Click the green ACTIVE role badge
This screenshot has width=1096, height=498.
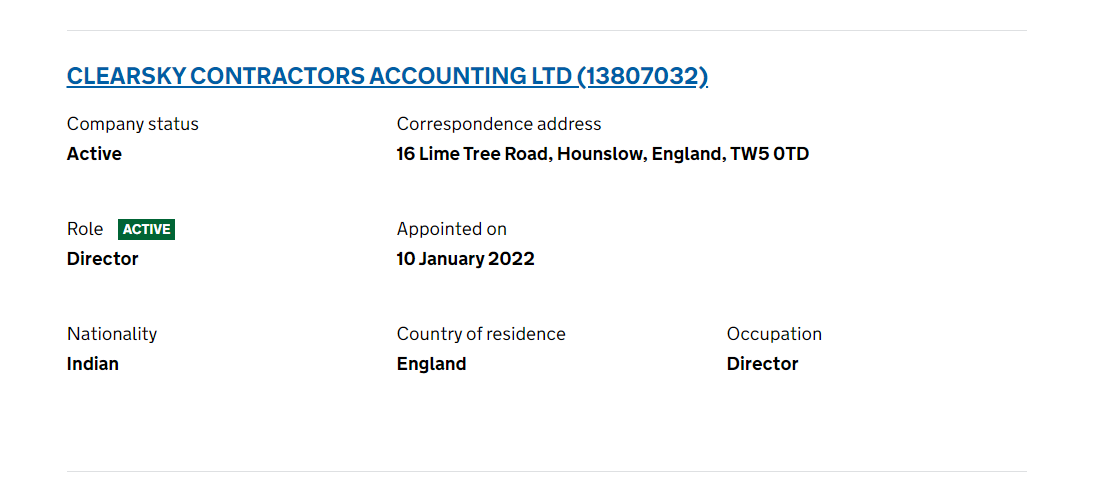pos(147,229)
